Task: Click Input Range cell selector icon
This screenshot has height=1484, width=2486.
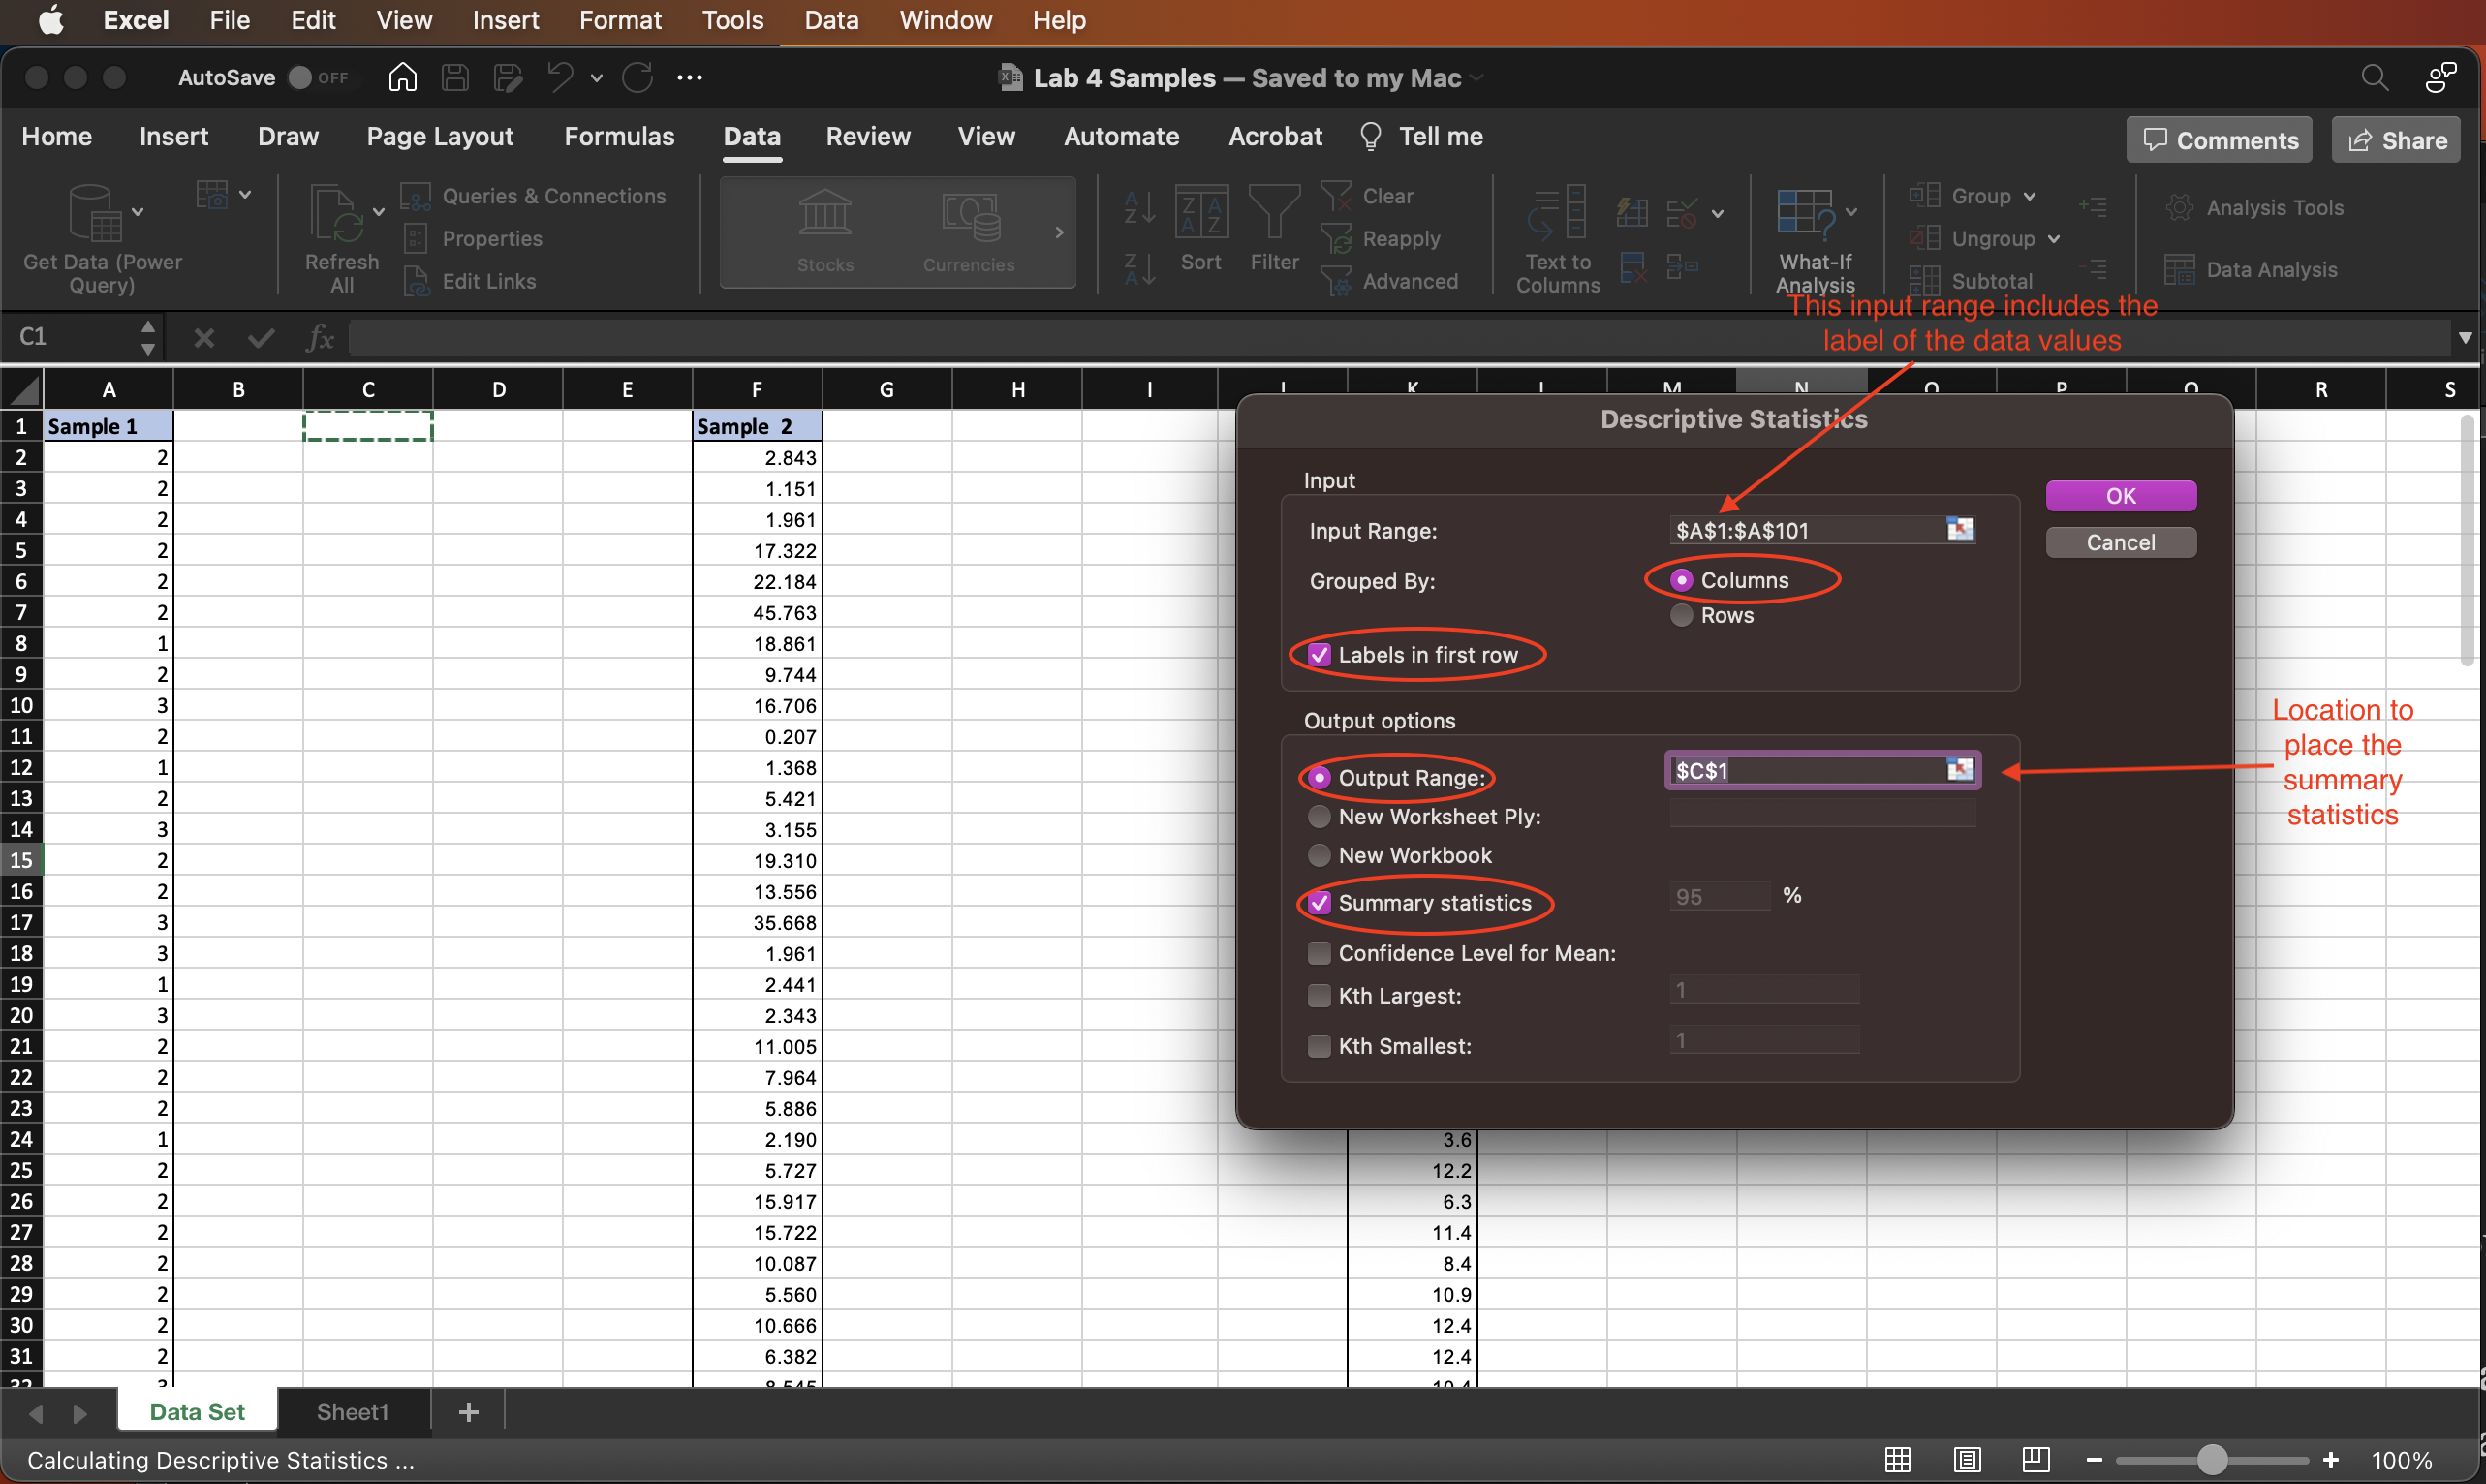Action: tap(1960, 529)
